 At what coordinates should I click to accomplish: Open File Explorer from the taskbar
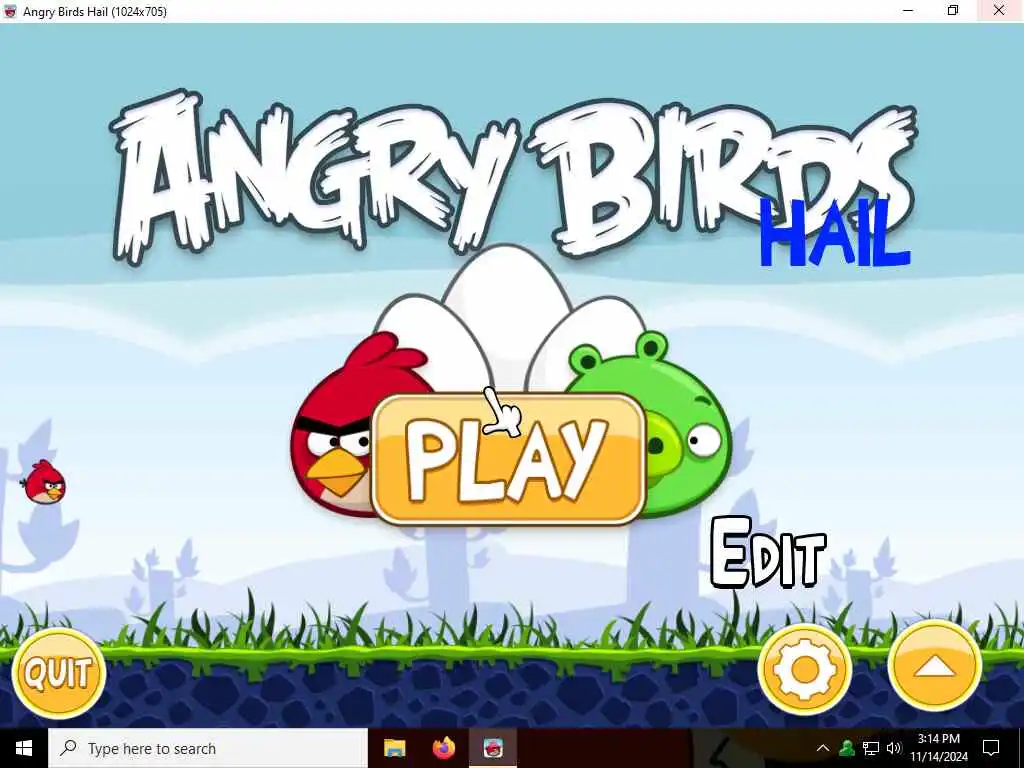coord(394,748)
